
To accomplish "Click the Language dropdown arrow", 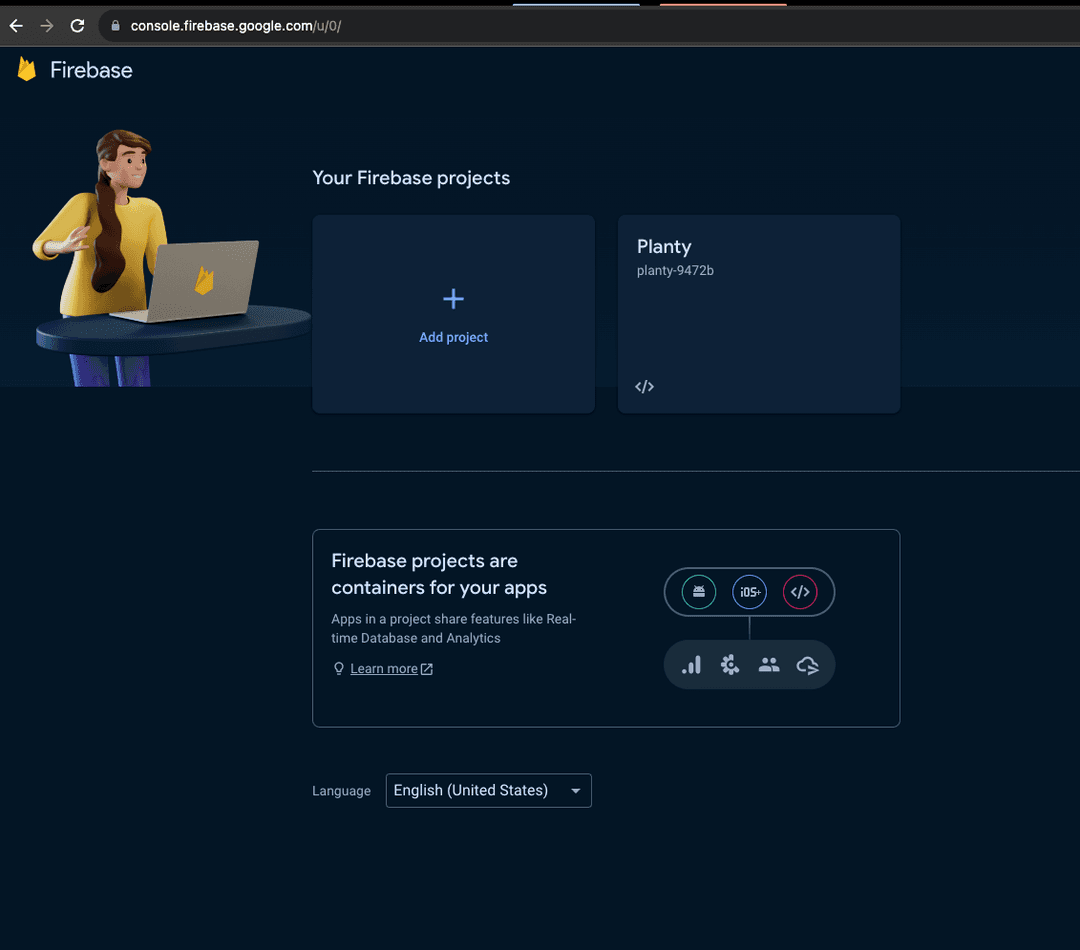I will [x=575, y=791].
